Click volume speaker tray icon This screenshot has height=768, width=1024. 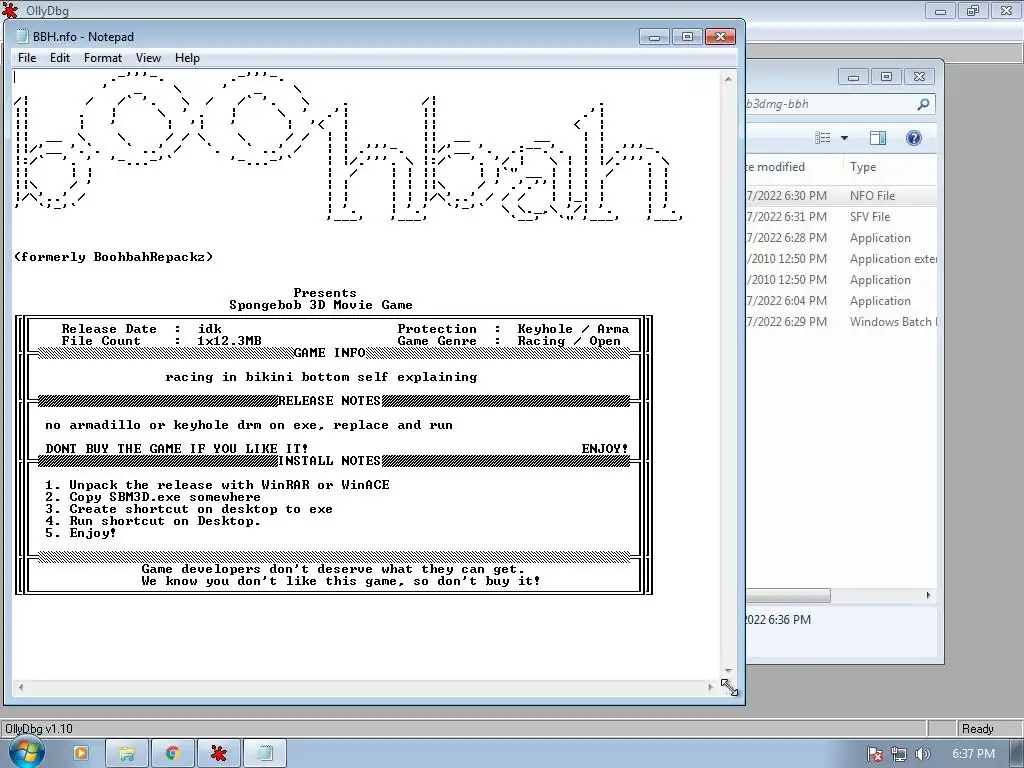point(922,754)
